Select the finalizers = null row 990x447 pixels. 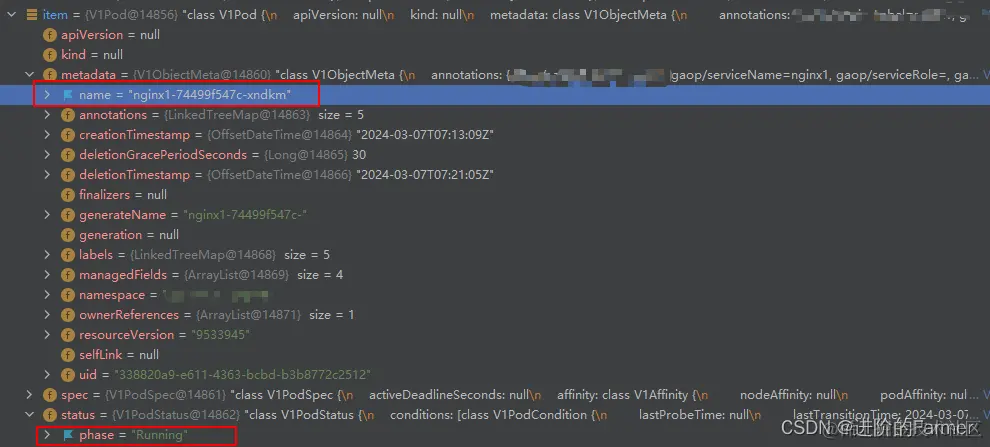tap(495, 195)
